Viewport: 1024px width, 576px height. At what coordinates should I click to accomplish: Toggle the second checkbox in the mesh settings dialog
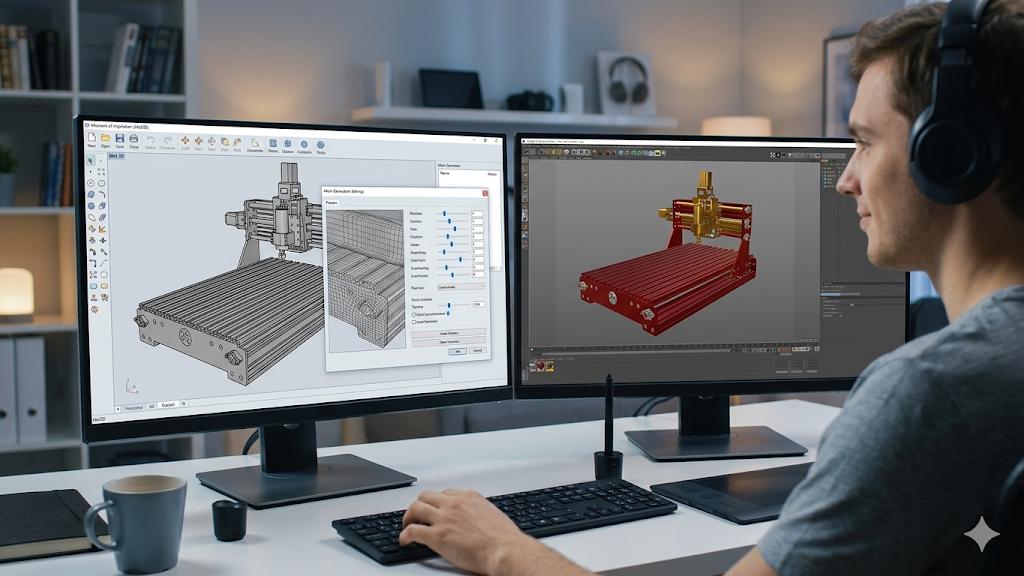[415, 321]
